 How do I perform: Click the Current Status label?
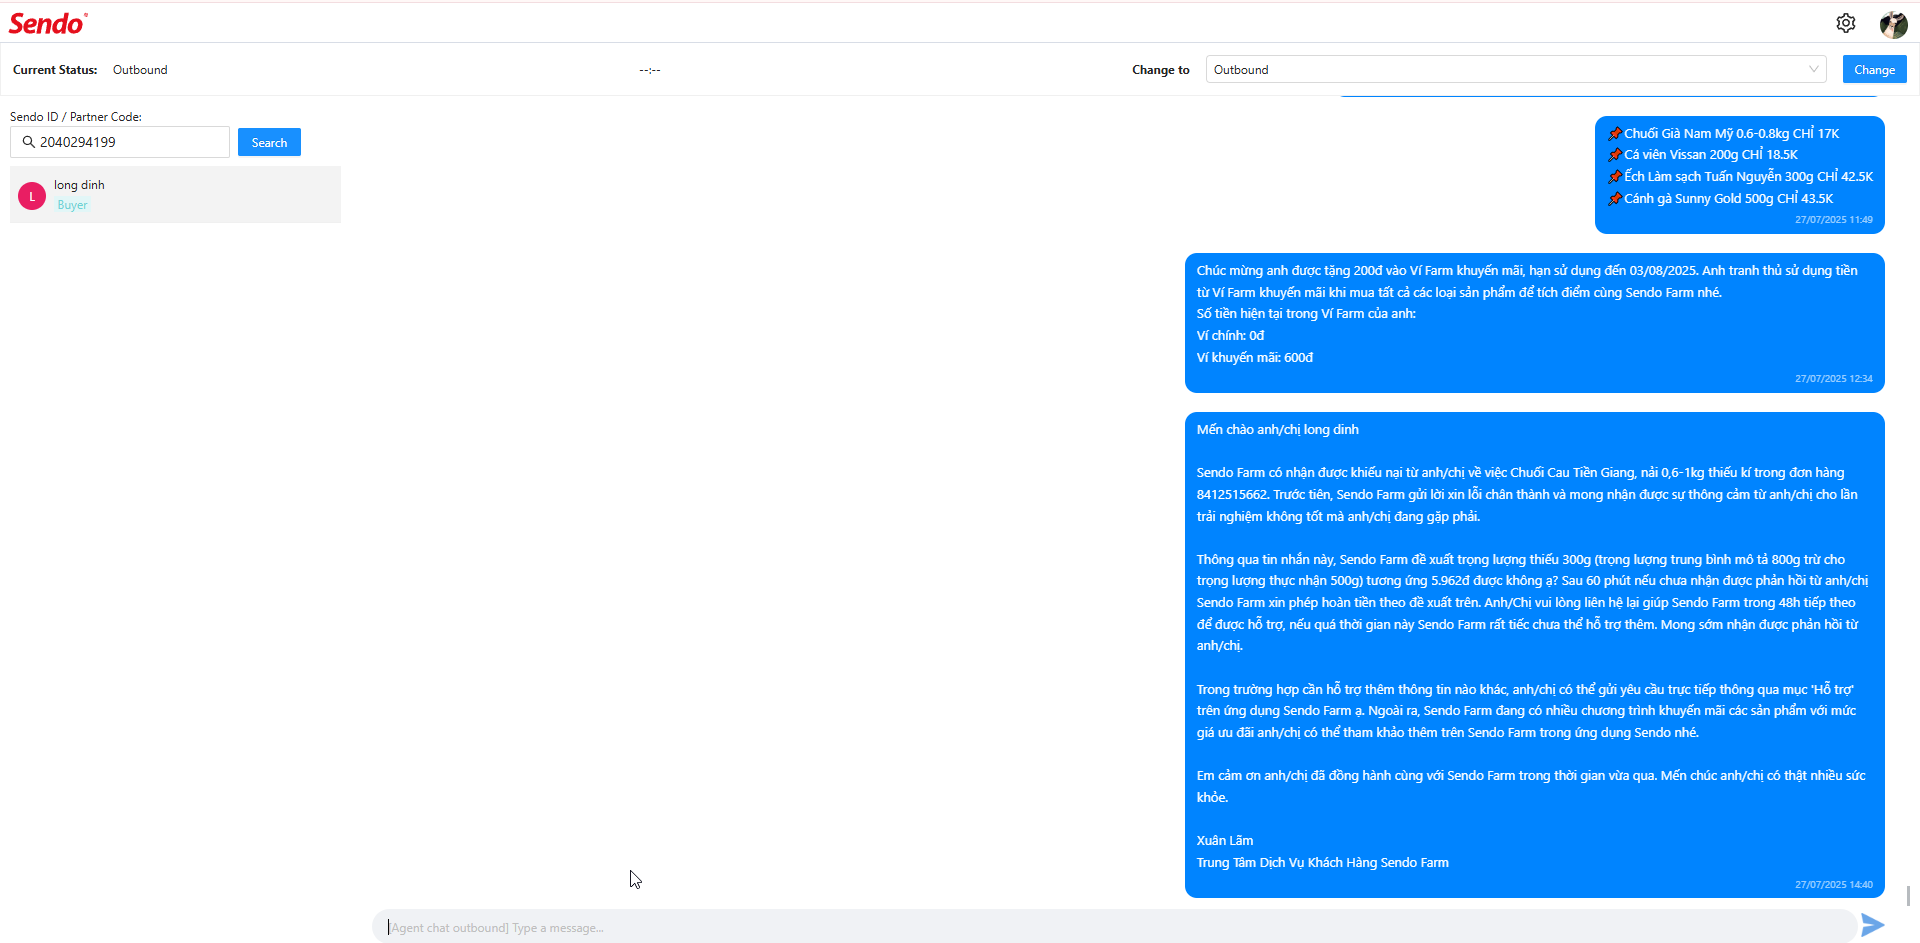55,70
